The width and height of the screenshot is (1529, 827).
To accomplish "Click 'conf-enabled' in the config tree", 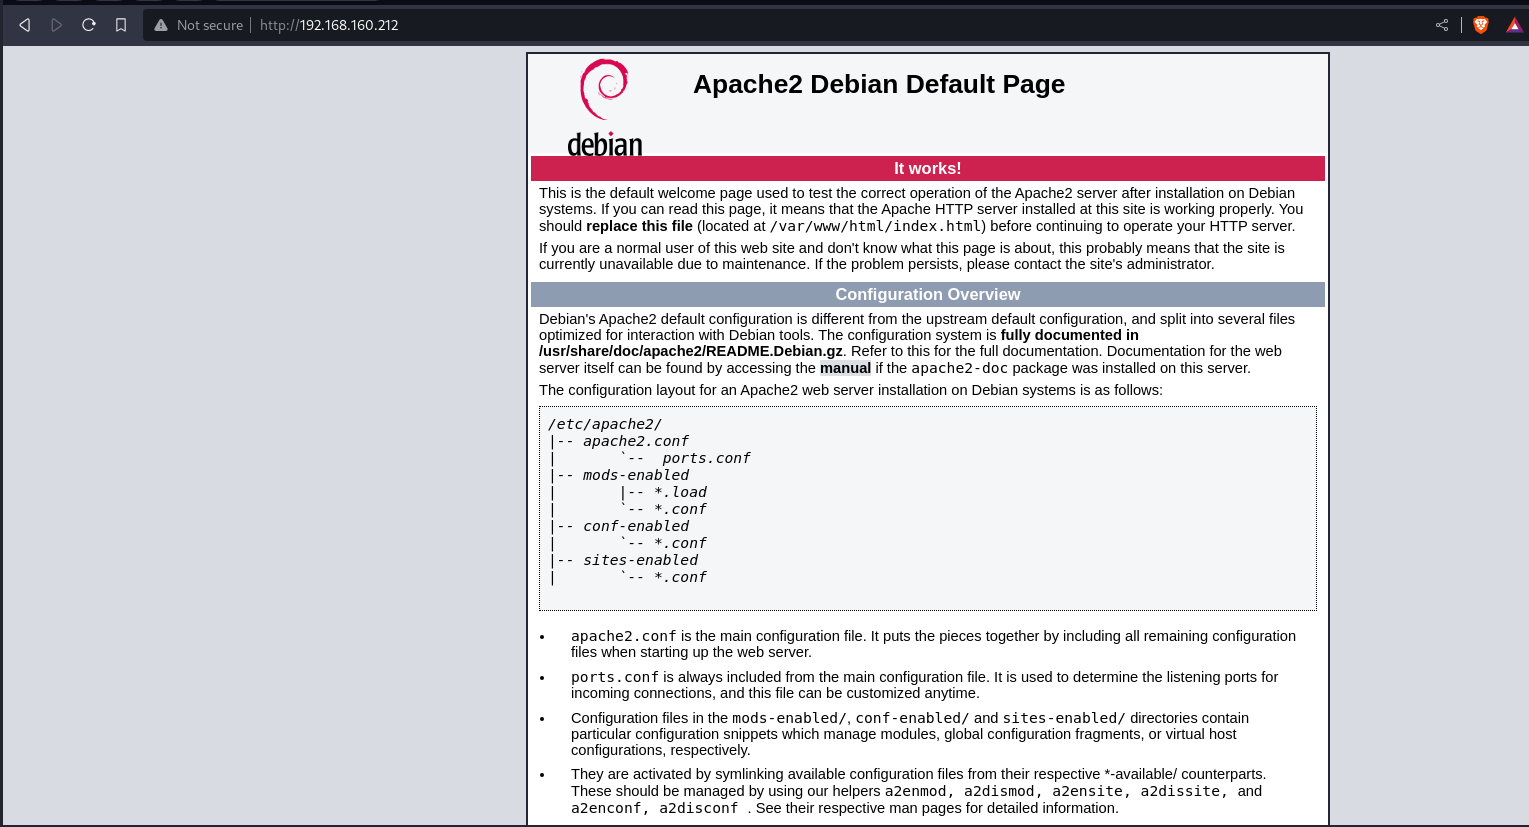I will tap(636, 526).
